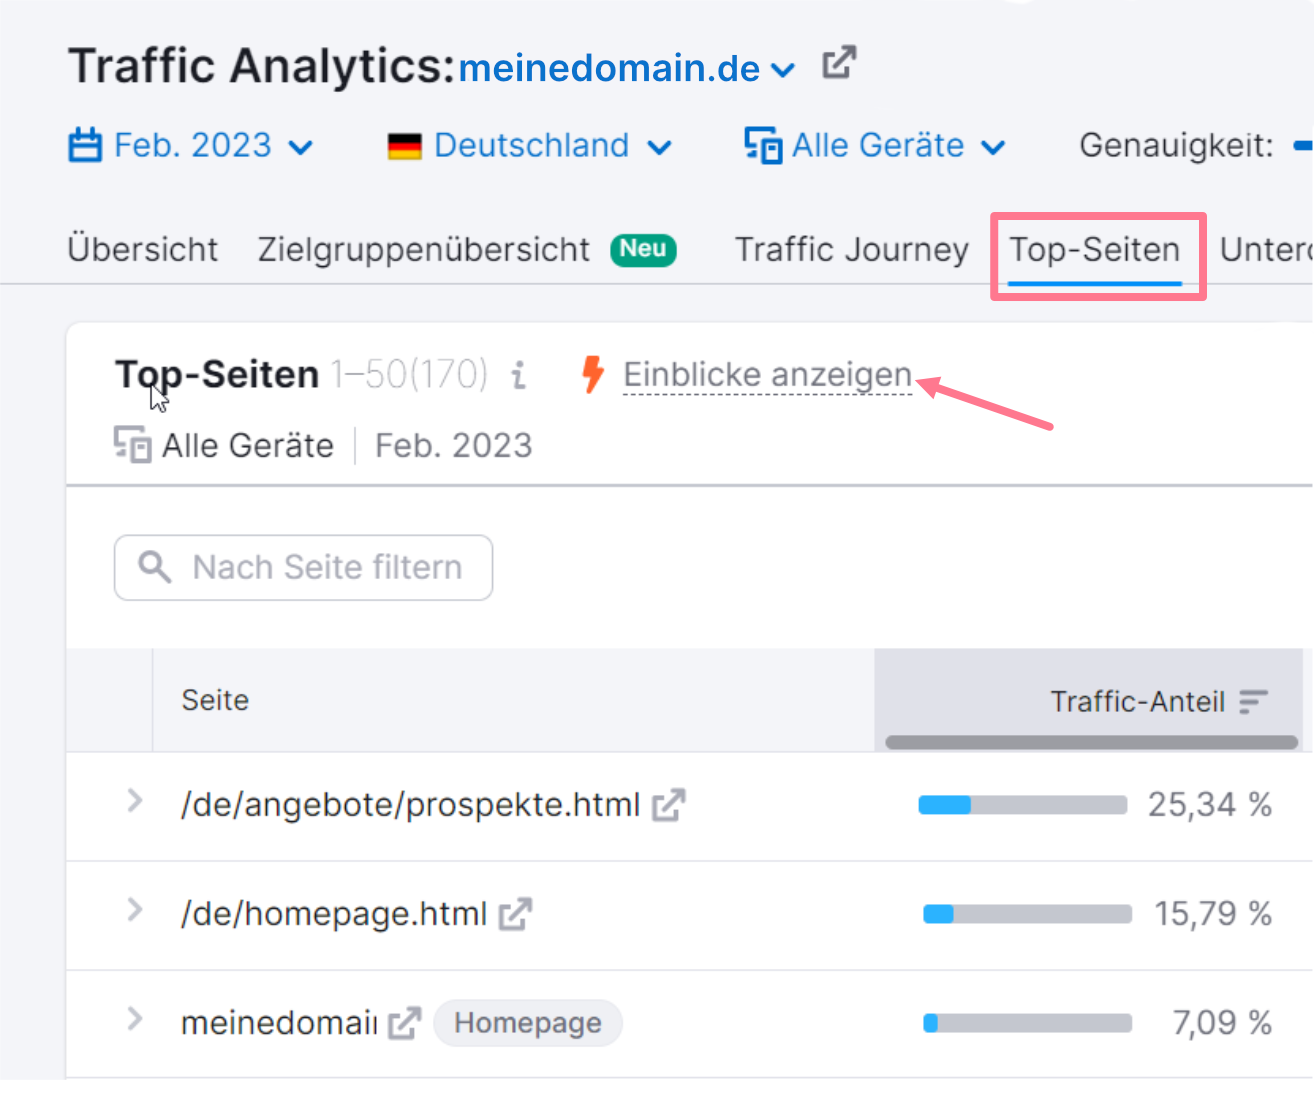1314x1100 pixels.
Task: Click the 15,79 % traffic share bar
Action: [1028, 914]
